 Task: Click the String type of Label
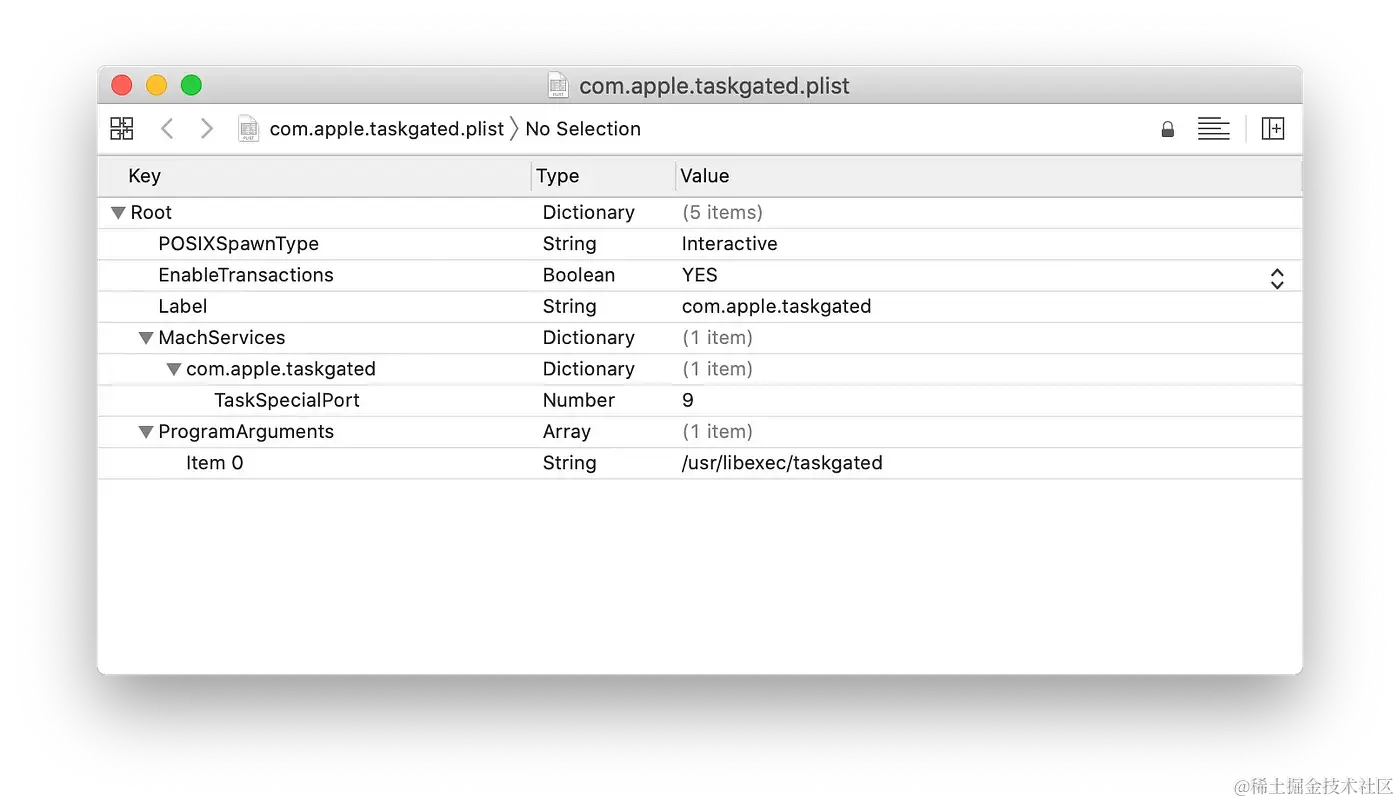pos(570,306)
